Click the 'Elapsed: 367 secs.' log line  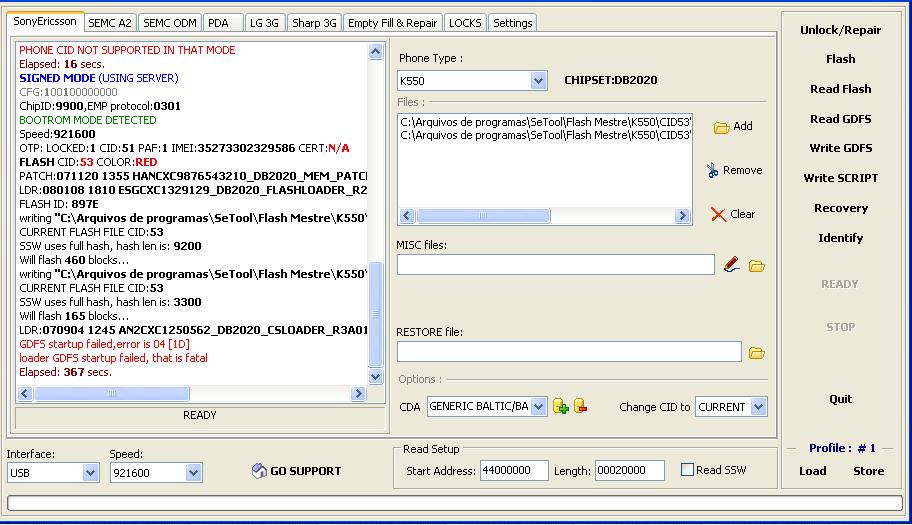click(65, 372)
